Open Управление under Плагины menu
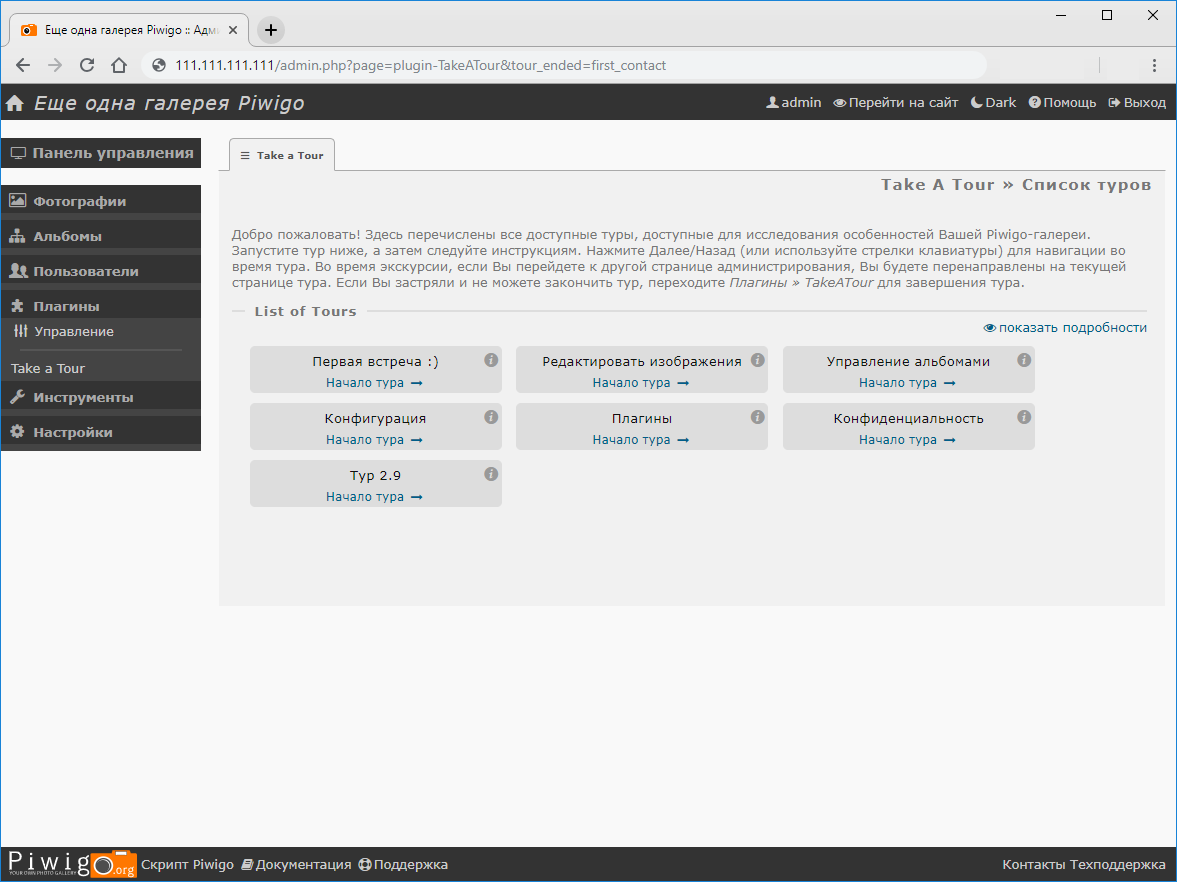 coord(73,332)
